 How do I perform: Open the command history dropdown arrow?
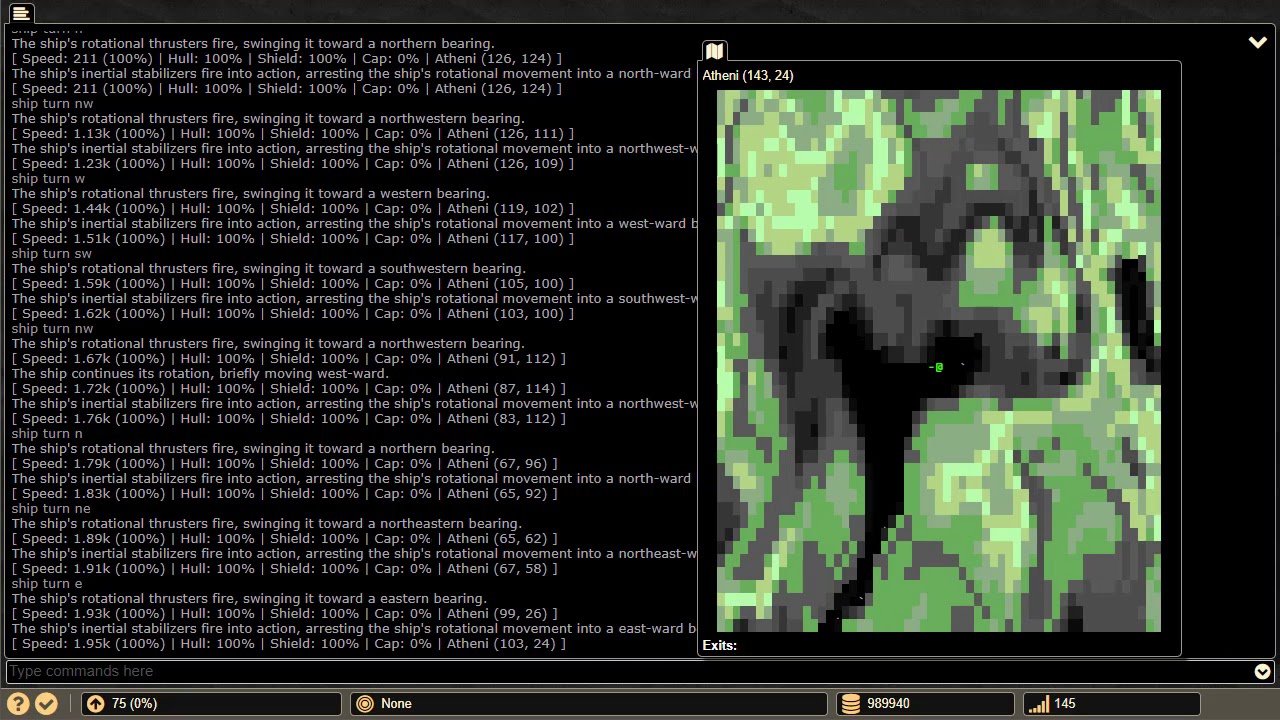[1262, 672]
